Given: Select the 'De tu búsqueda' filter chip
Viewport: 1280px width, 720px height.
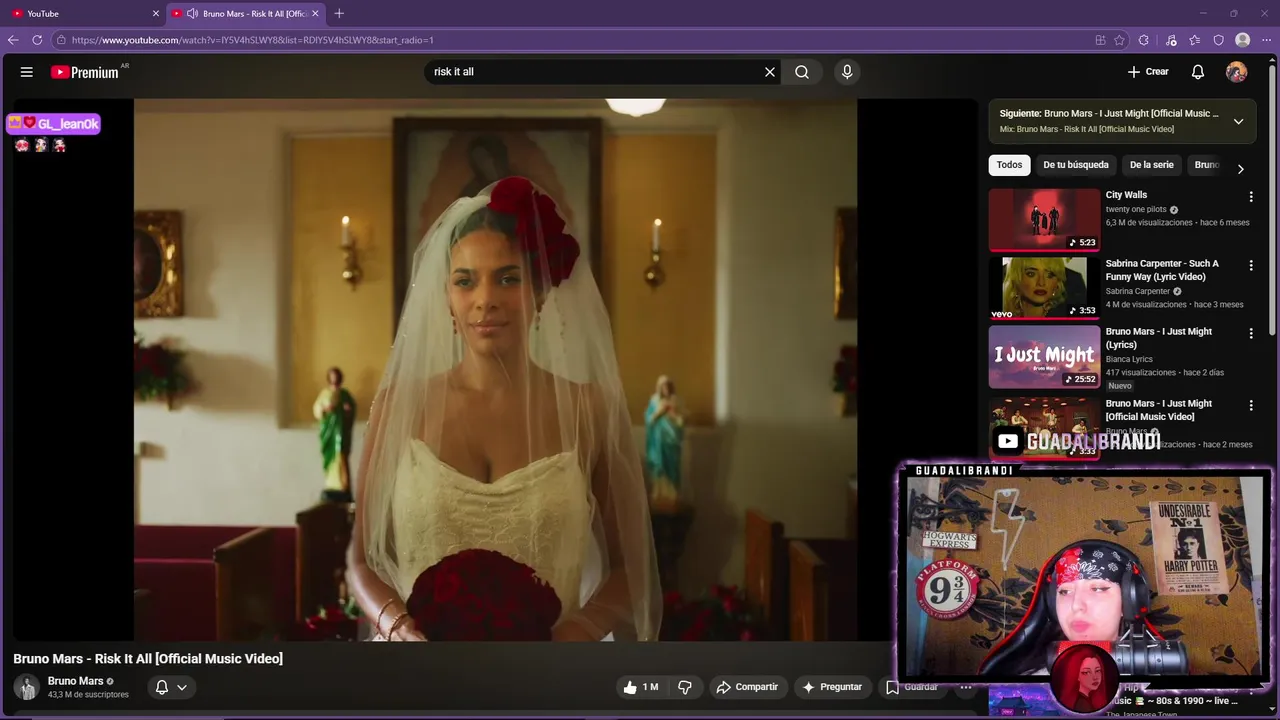Looking at the screenshot, I should [x=1076, y=165].
